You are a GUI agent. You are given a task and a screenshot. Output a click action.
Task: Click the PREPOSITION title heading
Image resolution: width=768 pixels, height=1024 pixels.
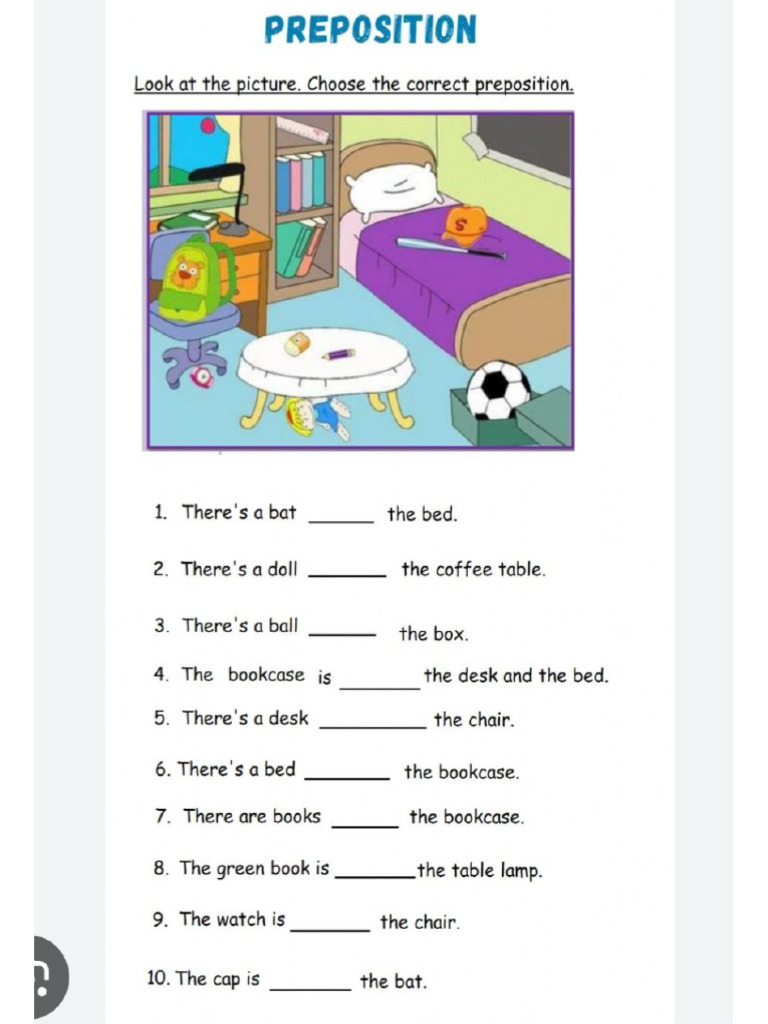pos(370,30)
